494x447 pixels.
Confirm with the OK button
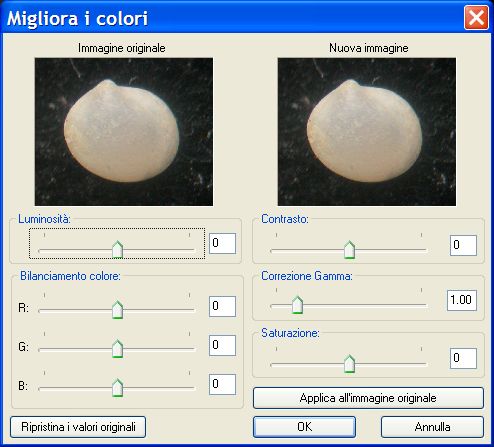304,427
